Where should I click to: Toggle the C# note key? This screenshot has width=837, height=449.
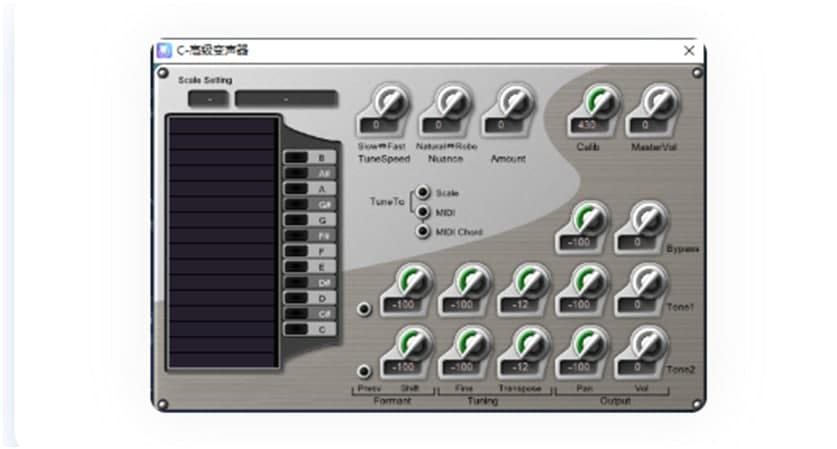point(310,313)
